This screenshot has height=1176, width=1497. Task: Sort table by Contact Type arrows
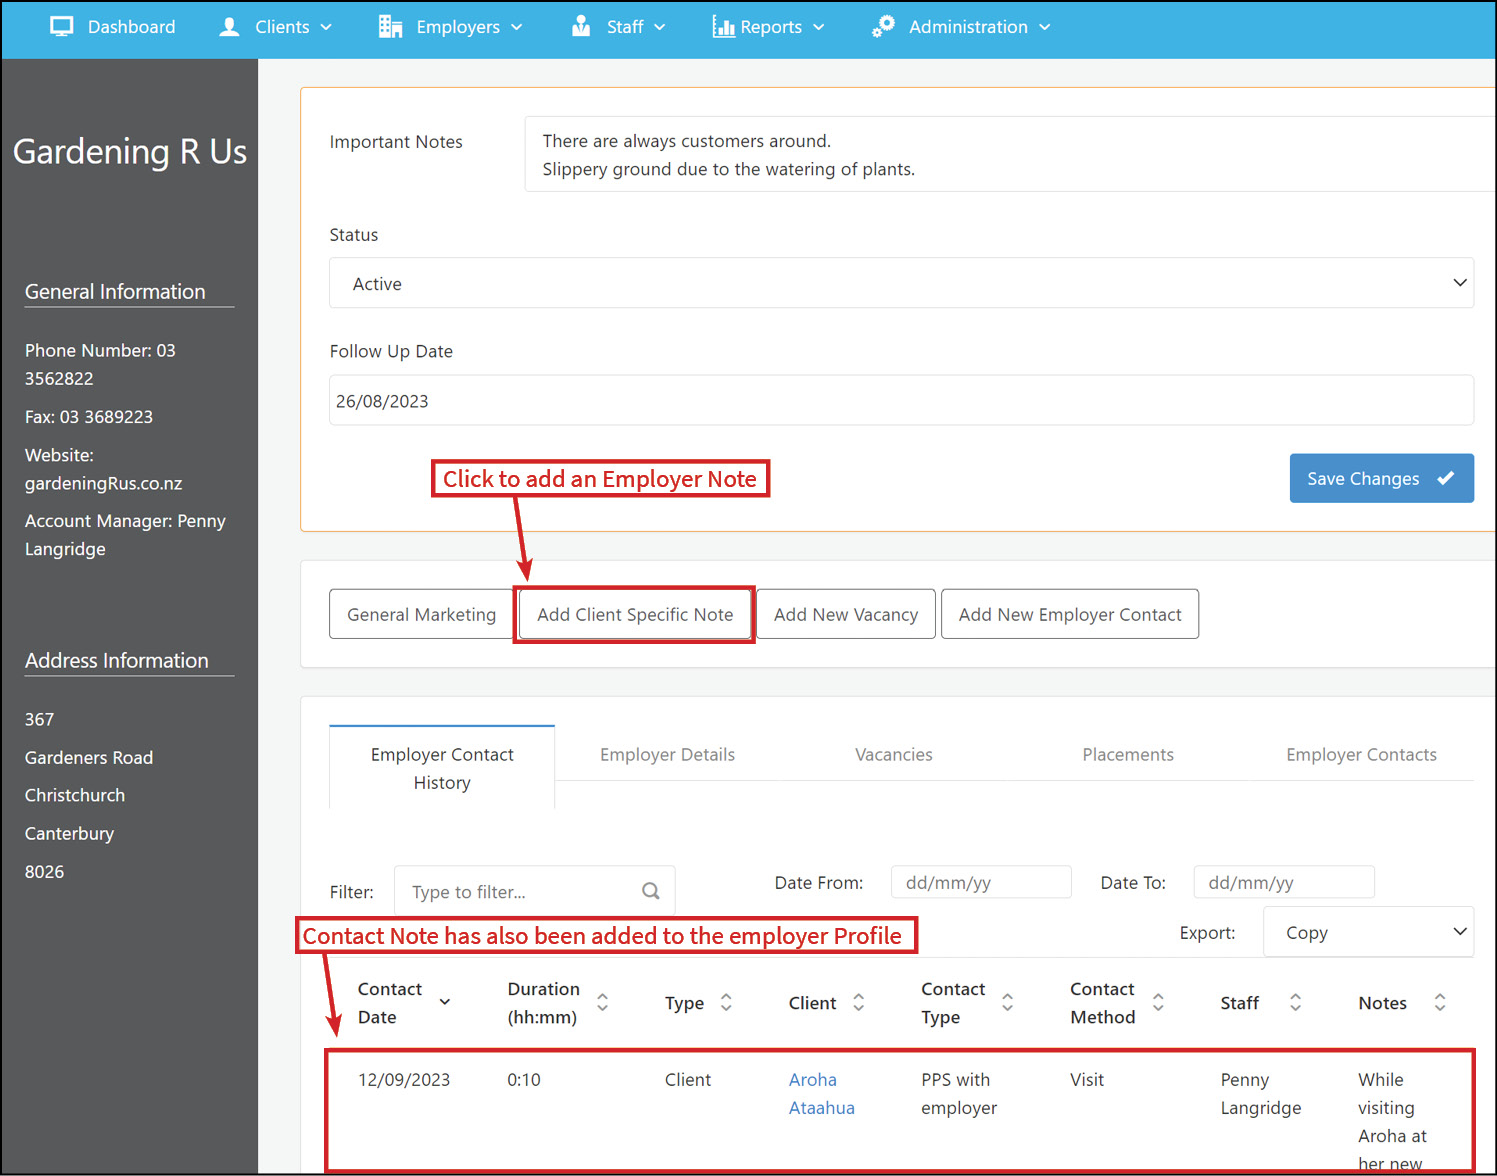click(x=1007, y=1002)
